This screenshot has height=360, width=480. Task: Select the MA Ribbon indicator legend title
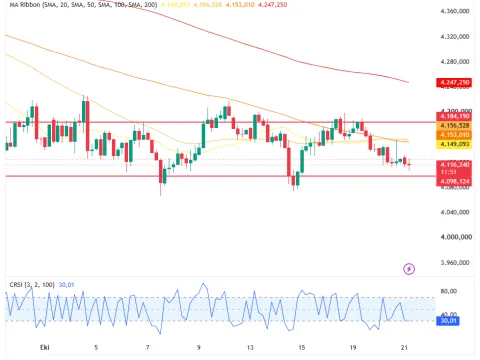[x=83, y=5]
